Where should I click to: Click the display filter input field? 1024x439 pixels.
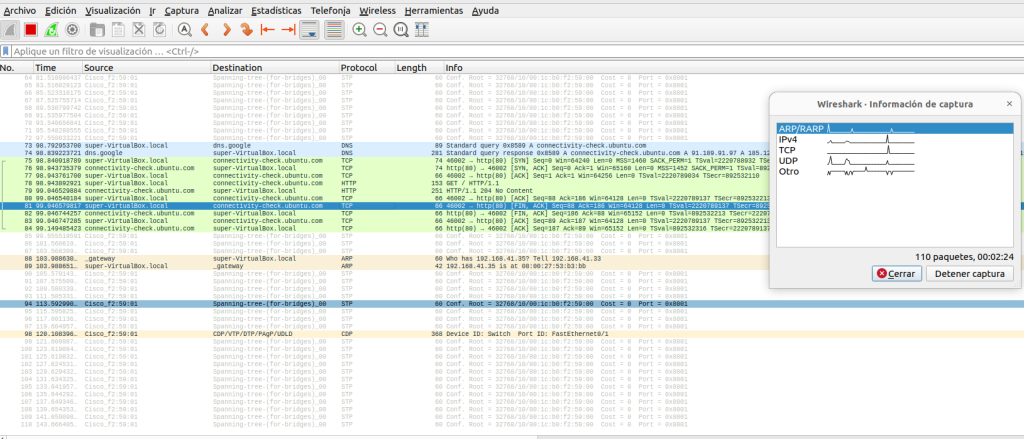tap(400, 51)
